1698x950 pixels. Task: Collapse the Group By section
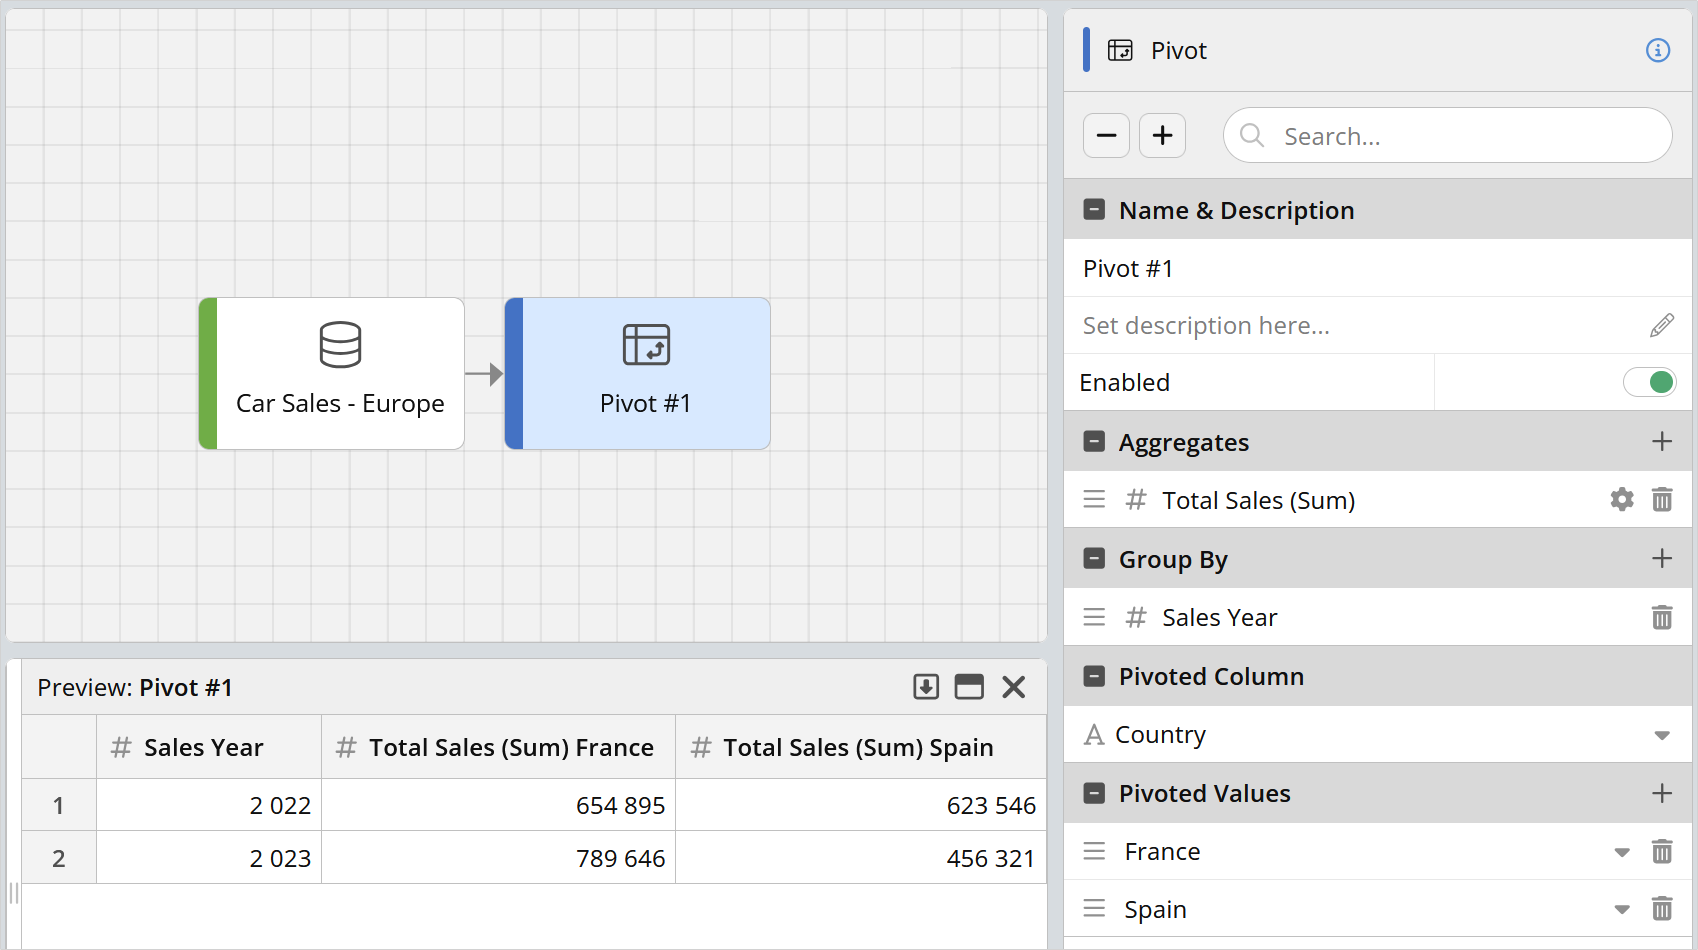1094,559
